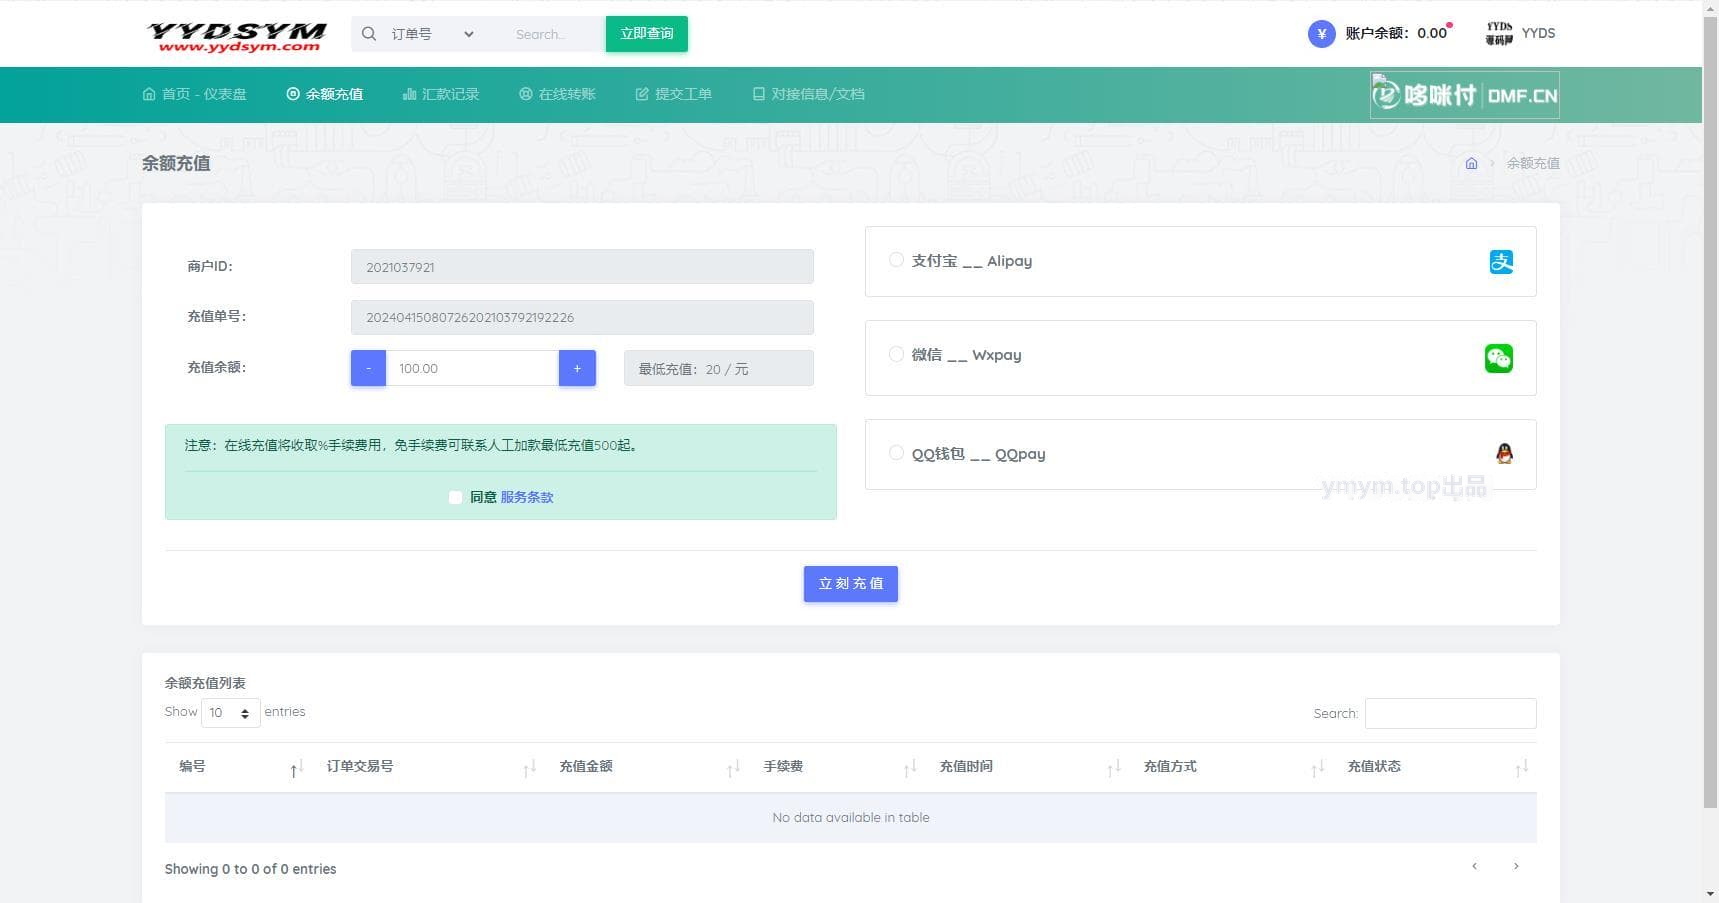
Task: Increase recharge amount with plus button
Action: point(577,368)
